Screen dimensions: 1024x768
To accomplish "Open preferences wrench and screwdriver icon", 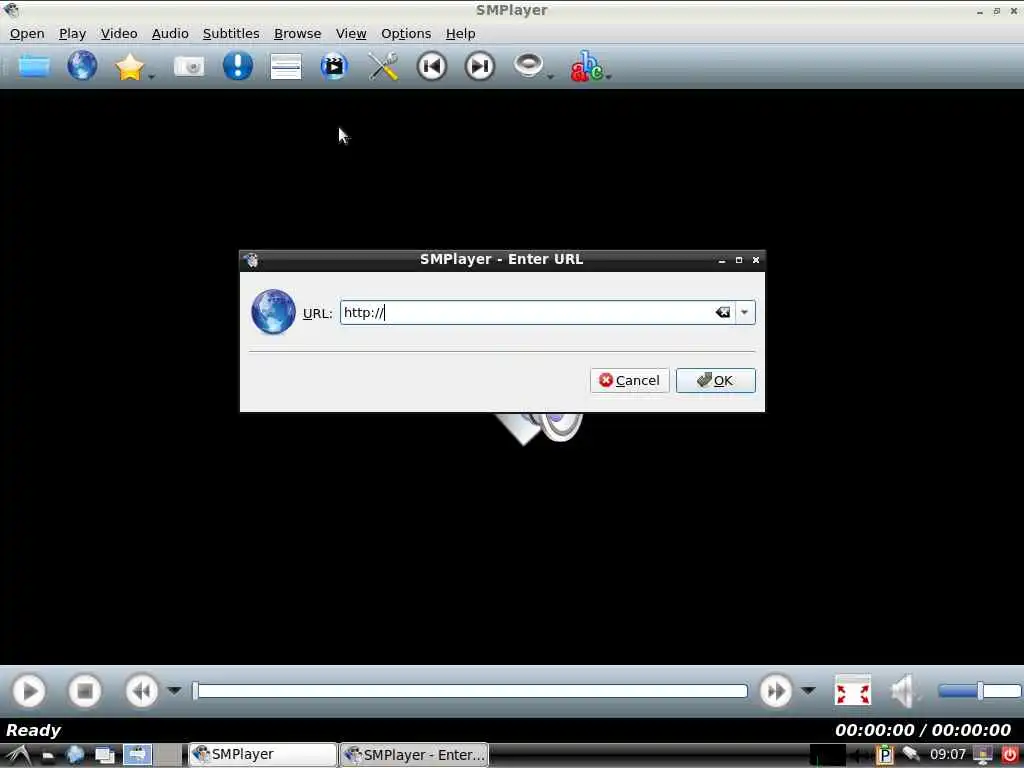I will click(x=383, y=66).
